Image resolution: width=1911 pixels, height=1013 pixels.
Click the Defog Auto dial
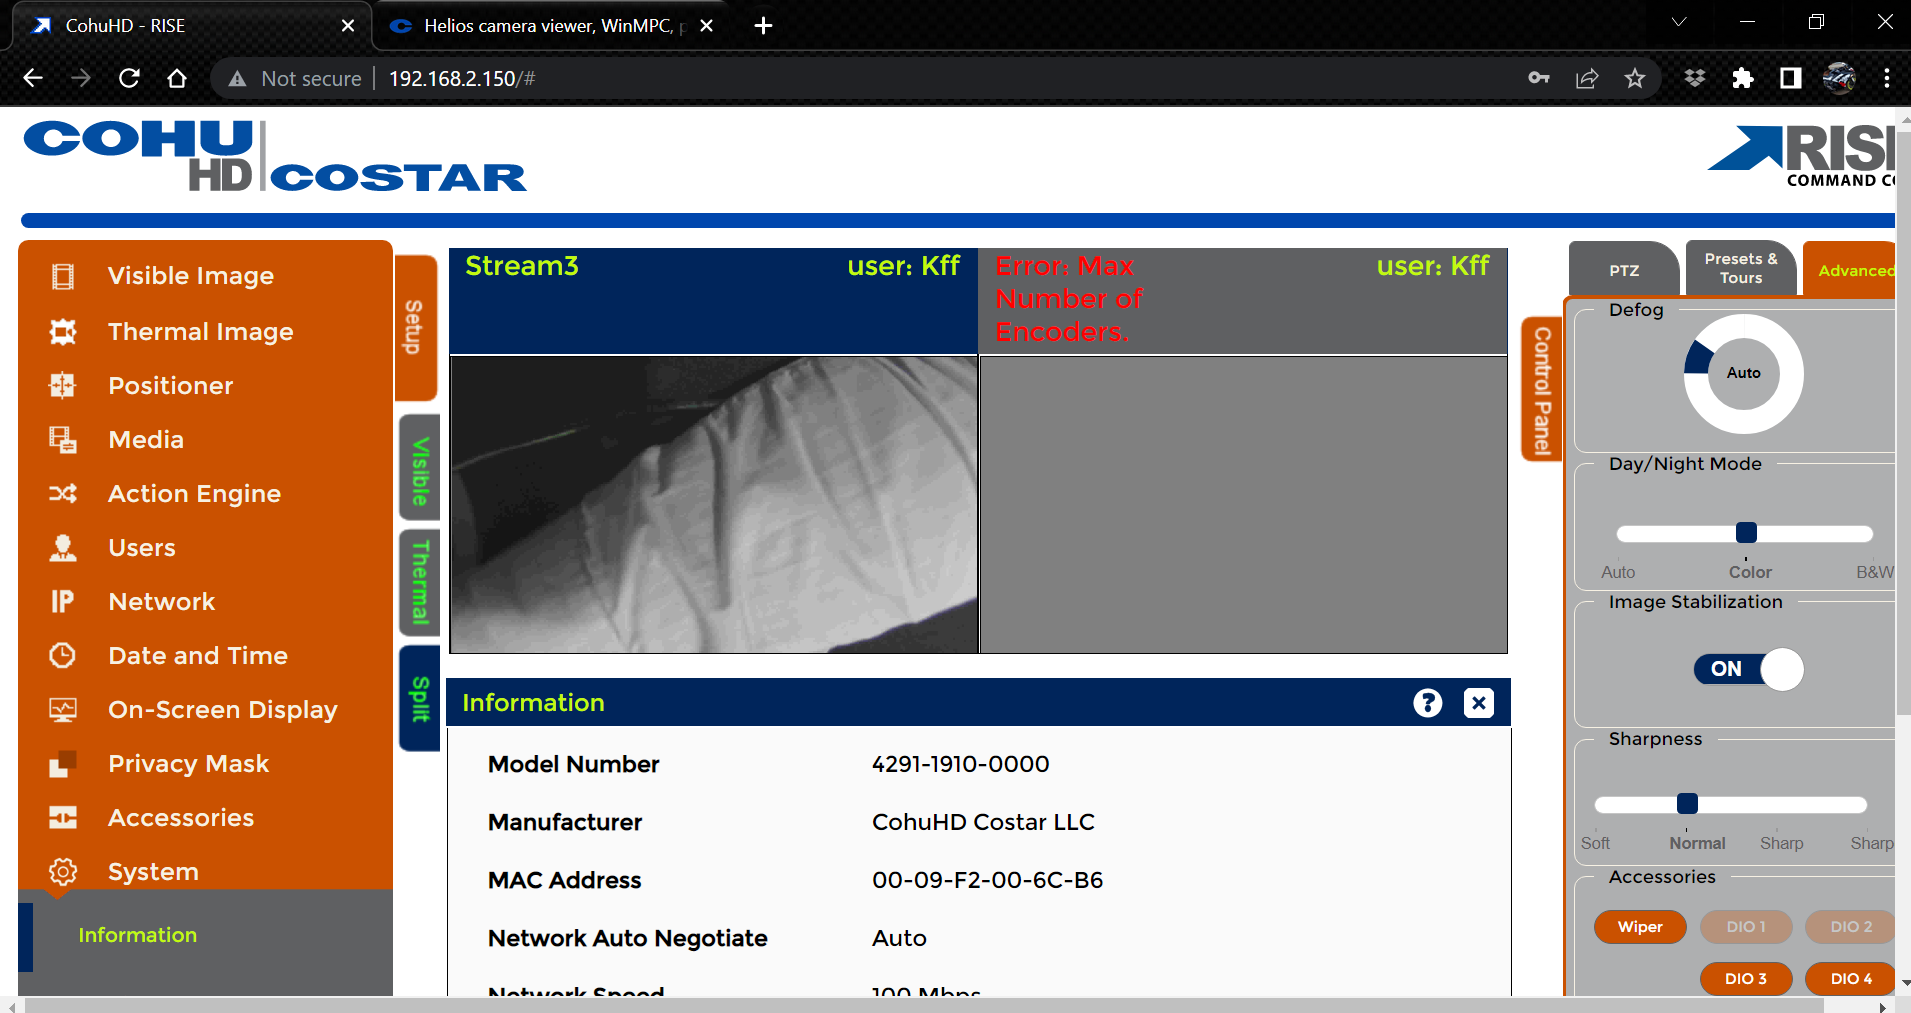pyautogui.click(x=1743, y=373)
